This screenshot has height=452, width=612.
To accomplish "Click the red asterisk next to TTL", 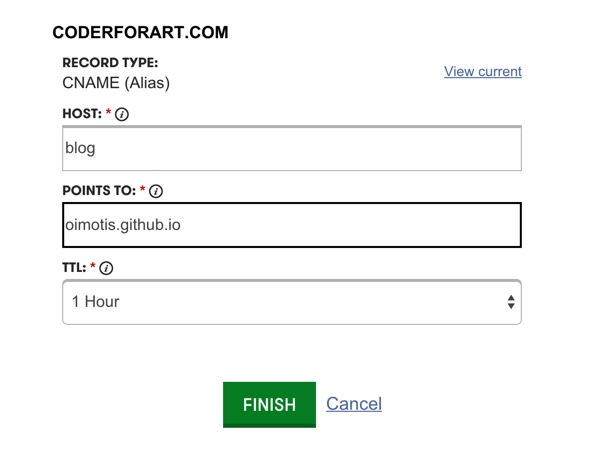I will 94,267.
